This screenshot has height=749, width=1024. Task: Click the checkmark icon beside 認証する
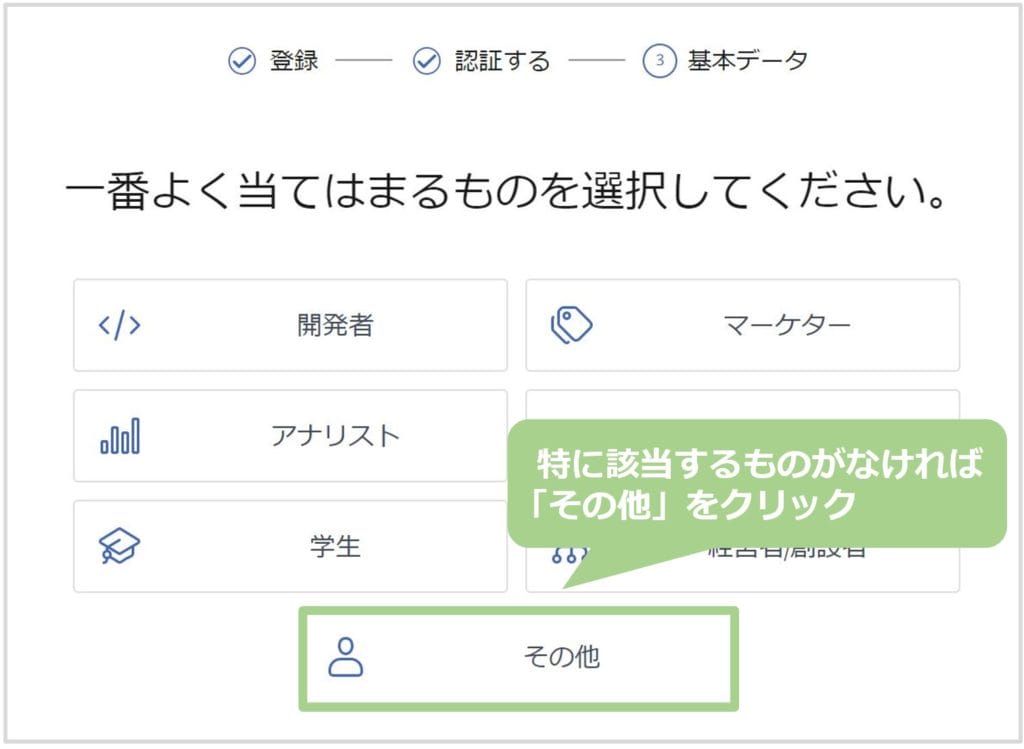coord(426,61)
